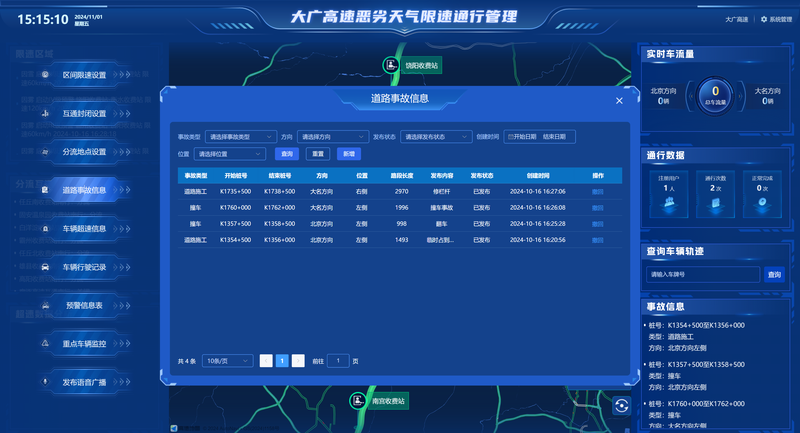Screen dimensions: 800x433
Task: Open 分流地点设置 from the sidebar menu label
Action: point(84,151)
